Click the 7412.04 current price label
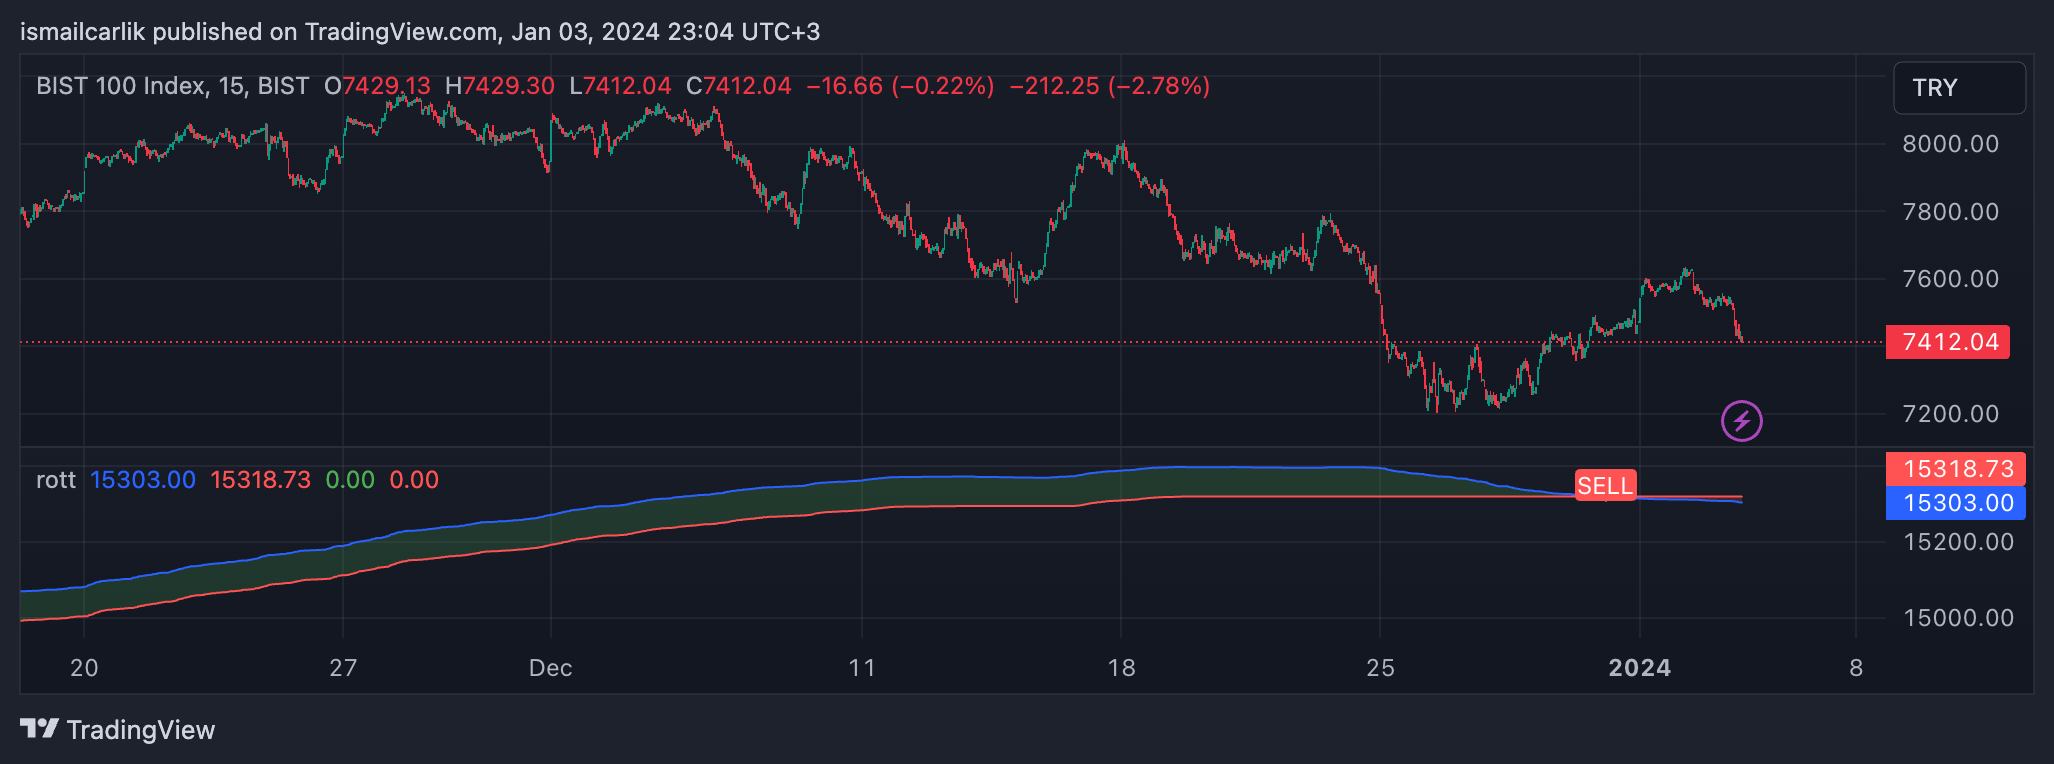Viewport: 2054px width, 764px height. click(1948, 342)
